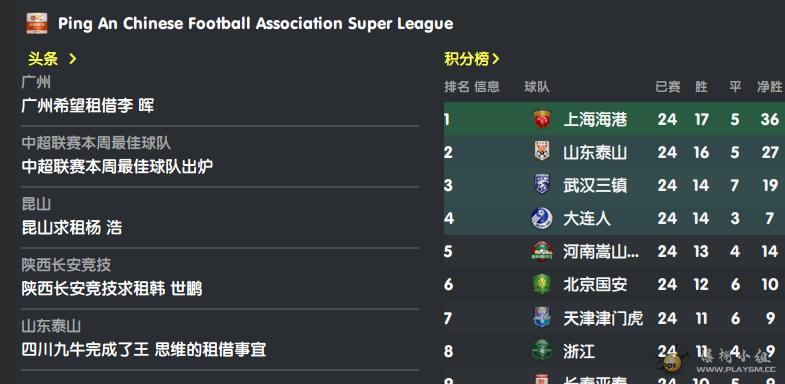
Task: Click the 大连人 club badge
Action: tap(542, 218)
